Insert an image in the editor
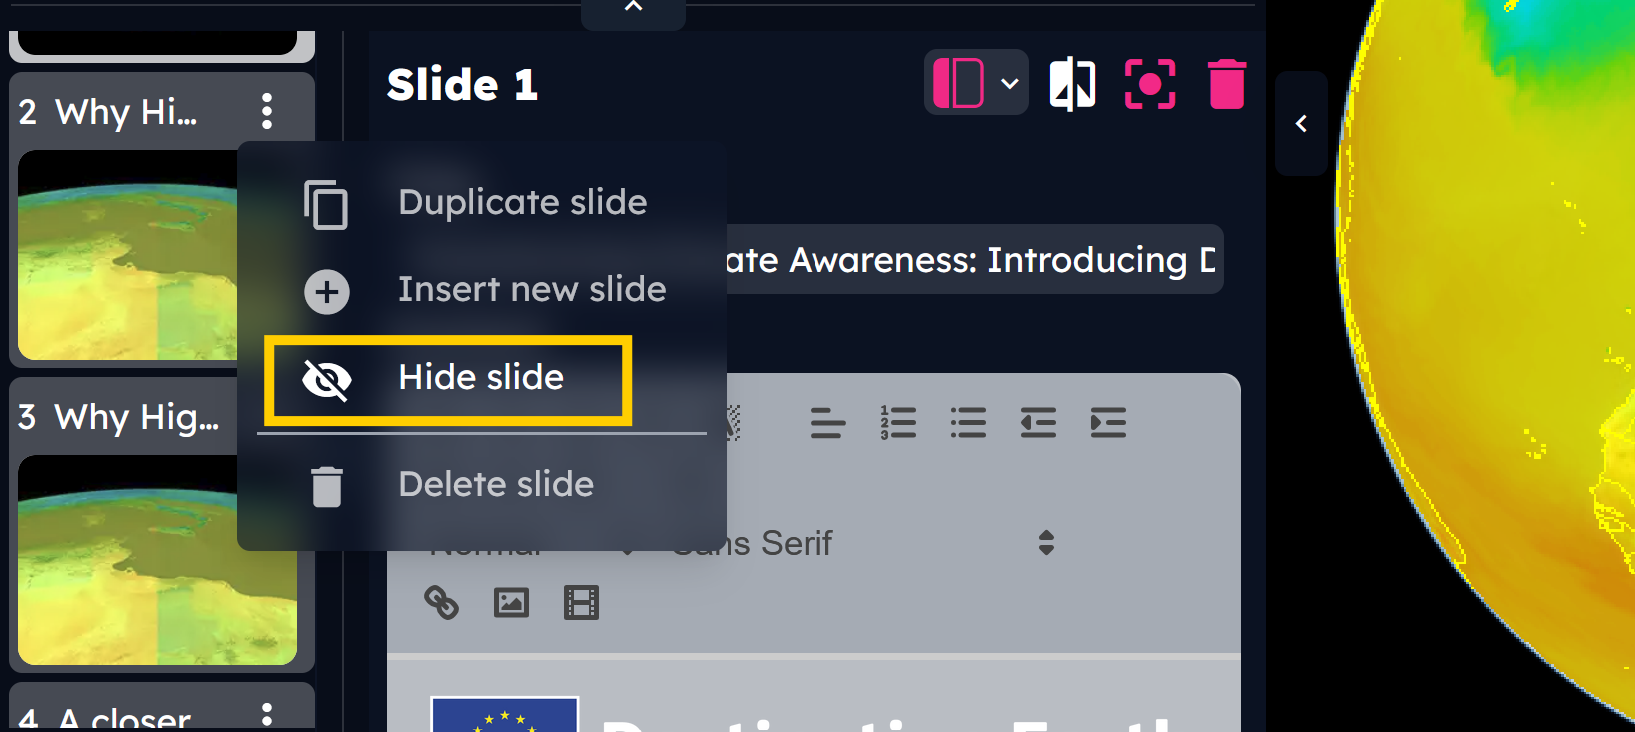 [511, 602]
